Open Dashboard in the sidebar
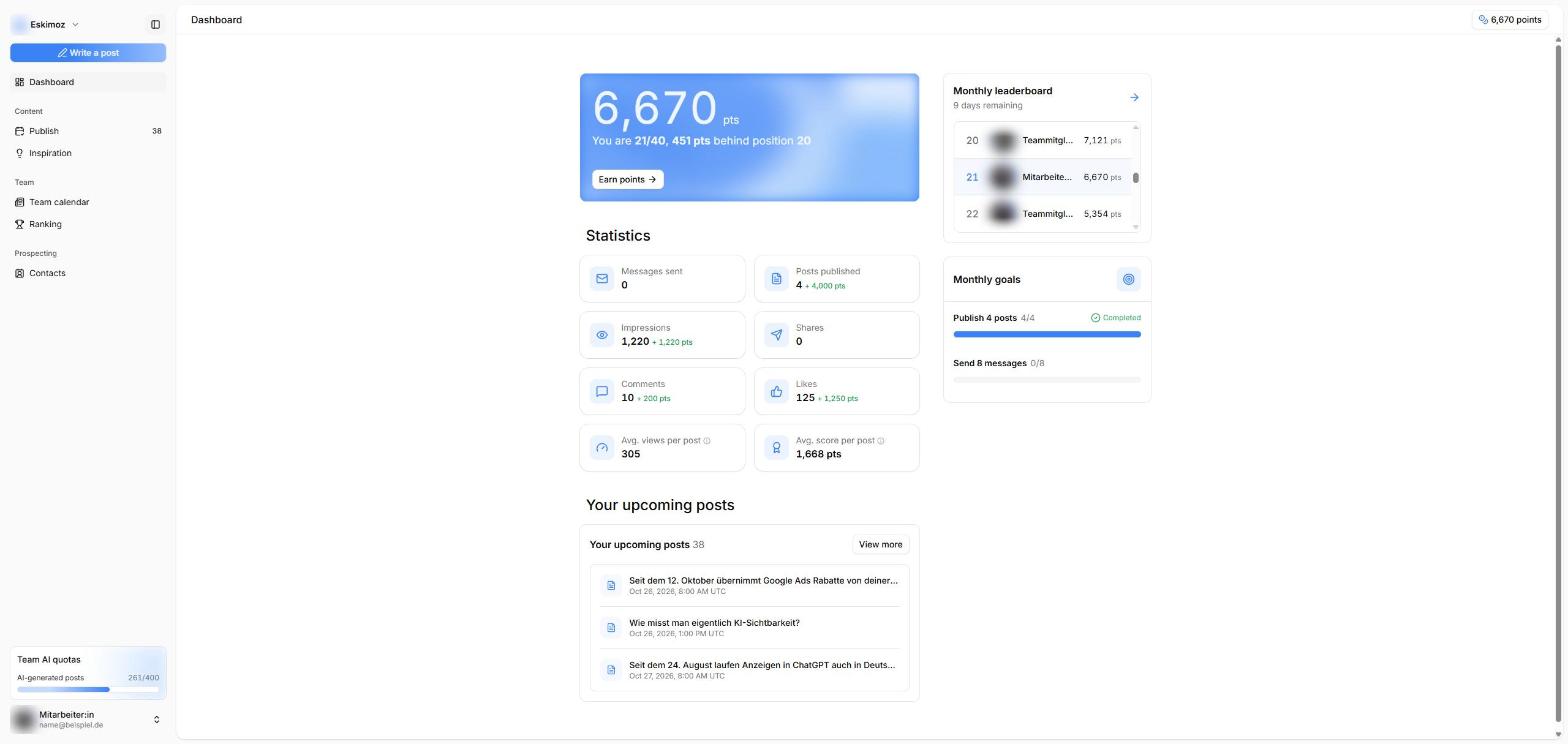Screen dimensions: 1568x744 point(88,82)
